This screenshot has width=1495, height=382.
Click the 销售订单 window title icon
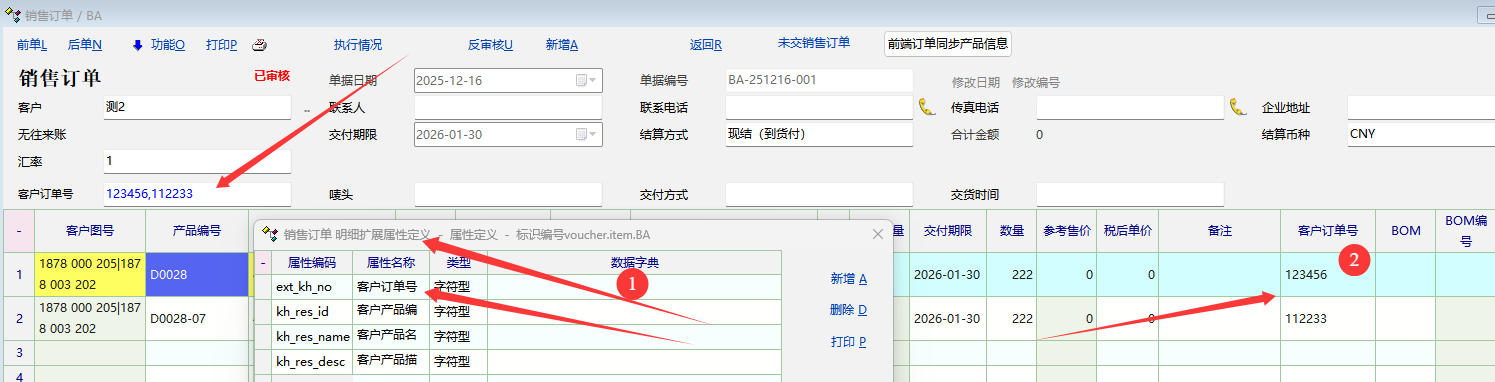(x=13, y=16)
